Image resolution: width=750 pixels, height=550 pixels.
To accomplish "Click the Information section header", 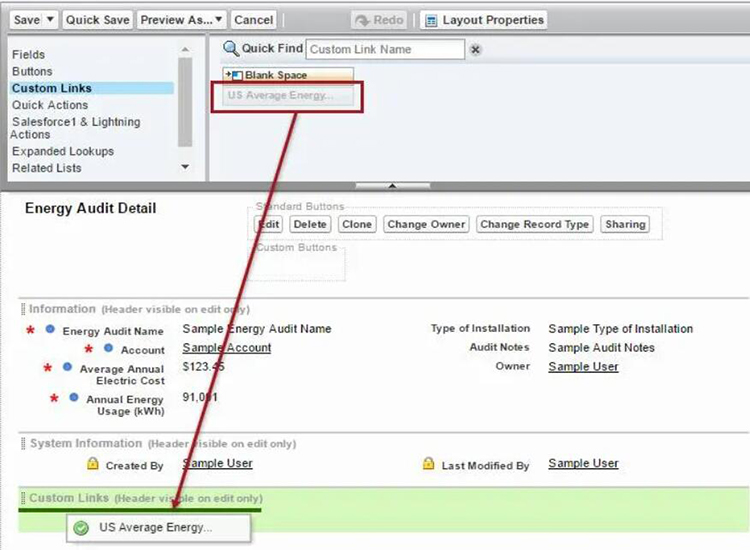I will tap(139, 309).
